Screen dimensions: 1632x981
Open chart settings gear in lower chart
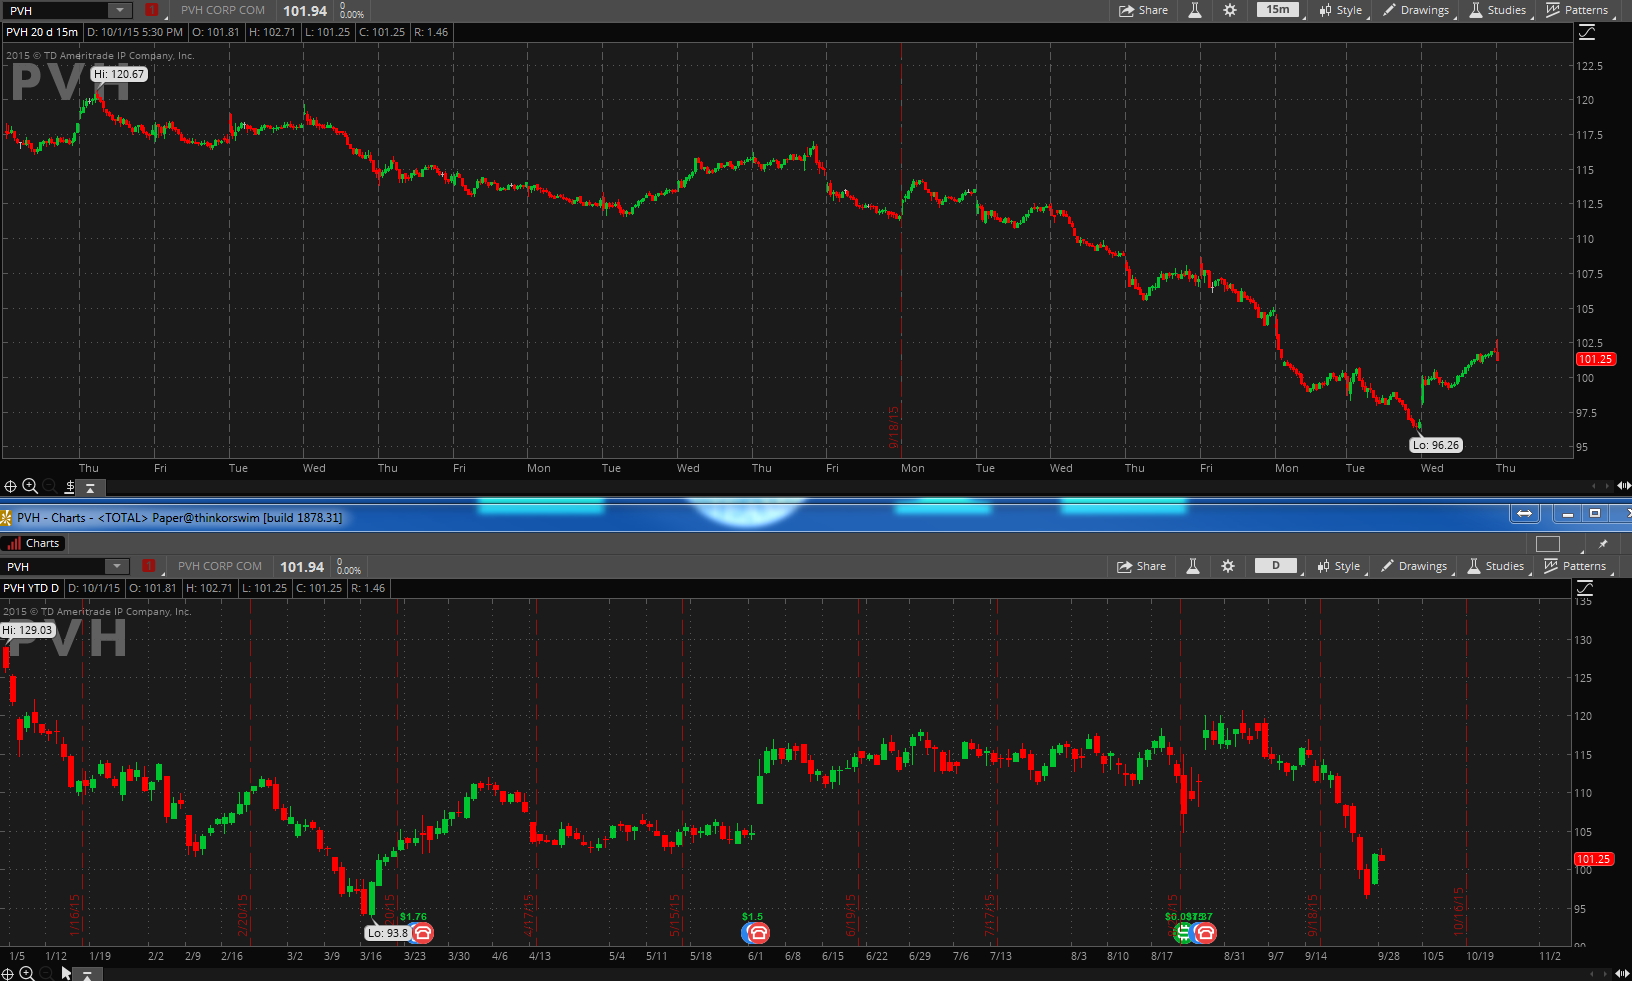pos(1228,566)
